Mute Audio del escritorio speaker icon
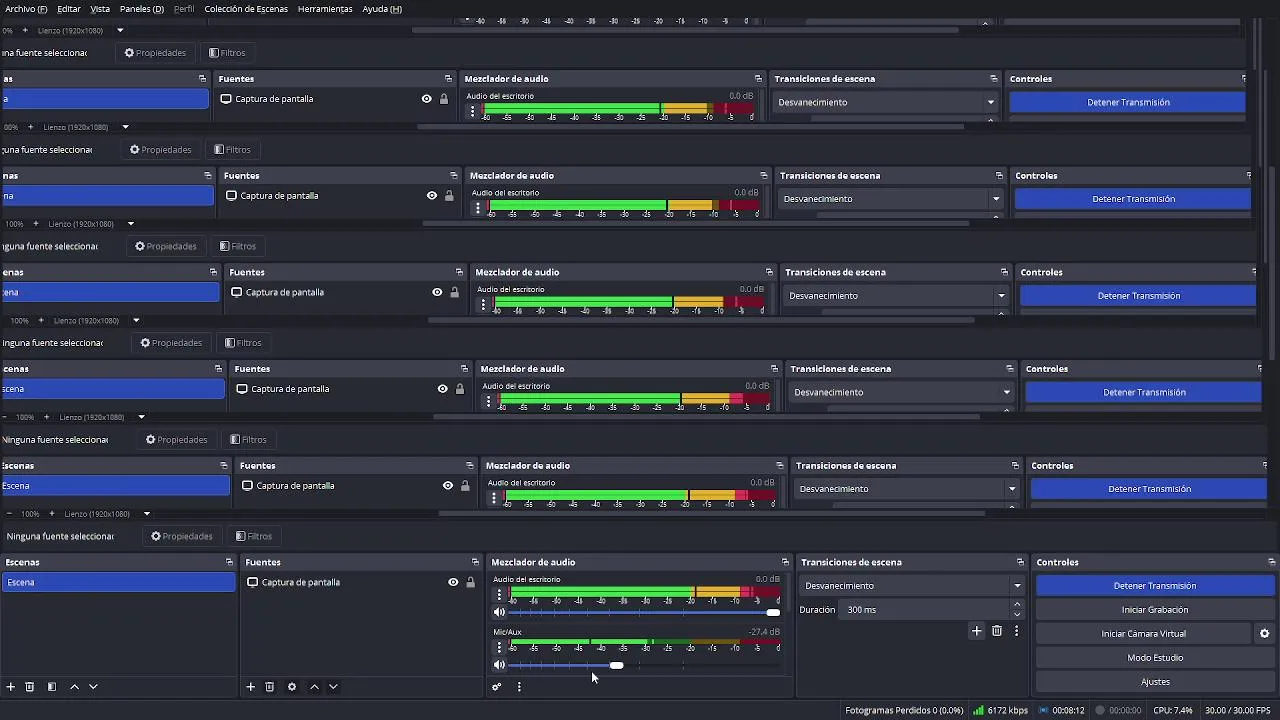The height and width of the screenshot is (720, 1280). (499, 612)
